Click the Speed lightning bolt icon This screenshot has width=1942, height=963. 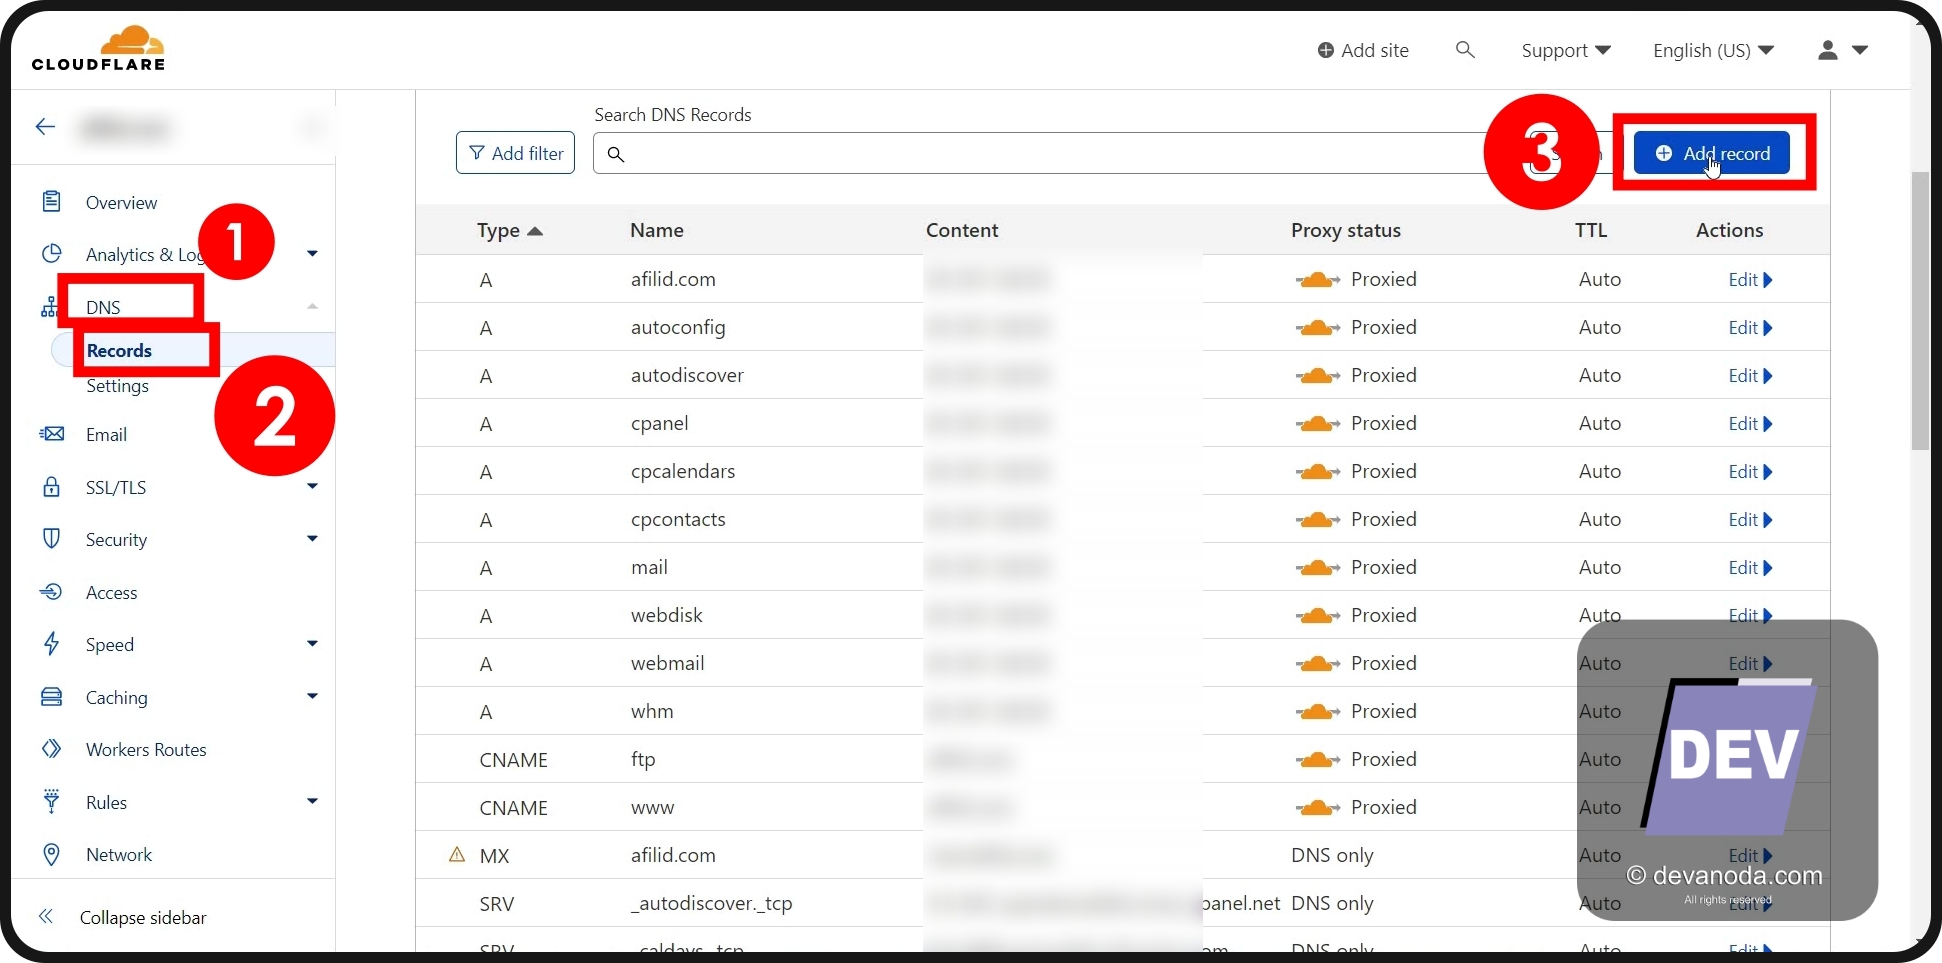click(51, 643)
